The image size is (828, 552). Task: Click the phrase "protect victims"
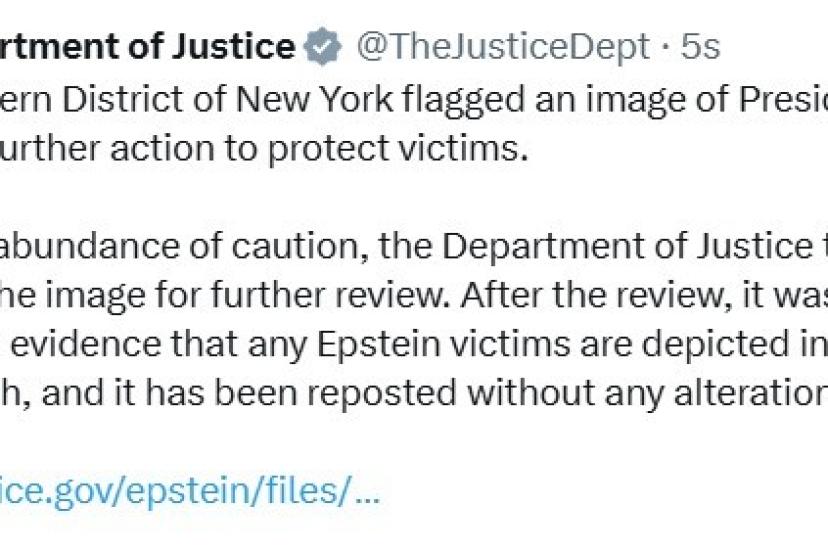[410, 148]
